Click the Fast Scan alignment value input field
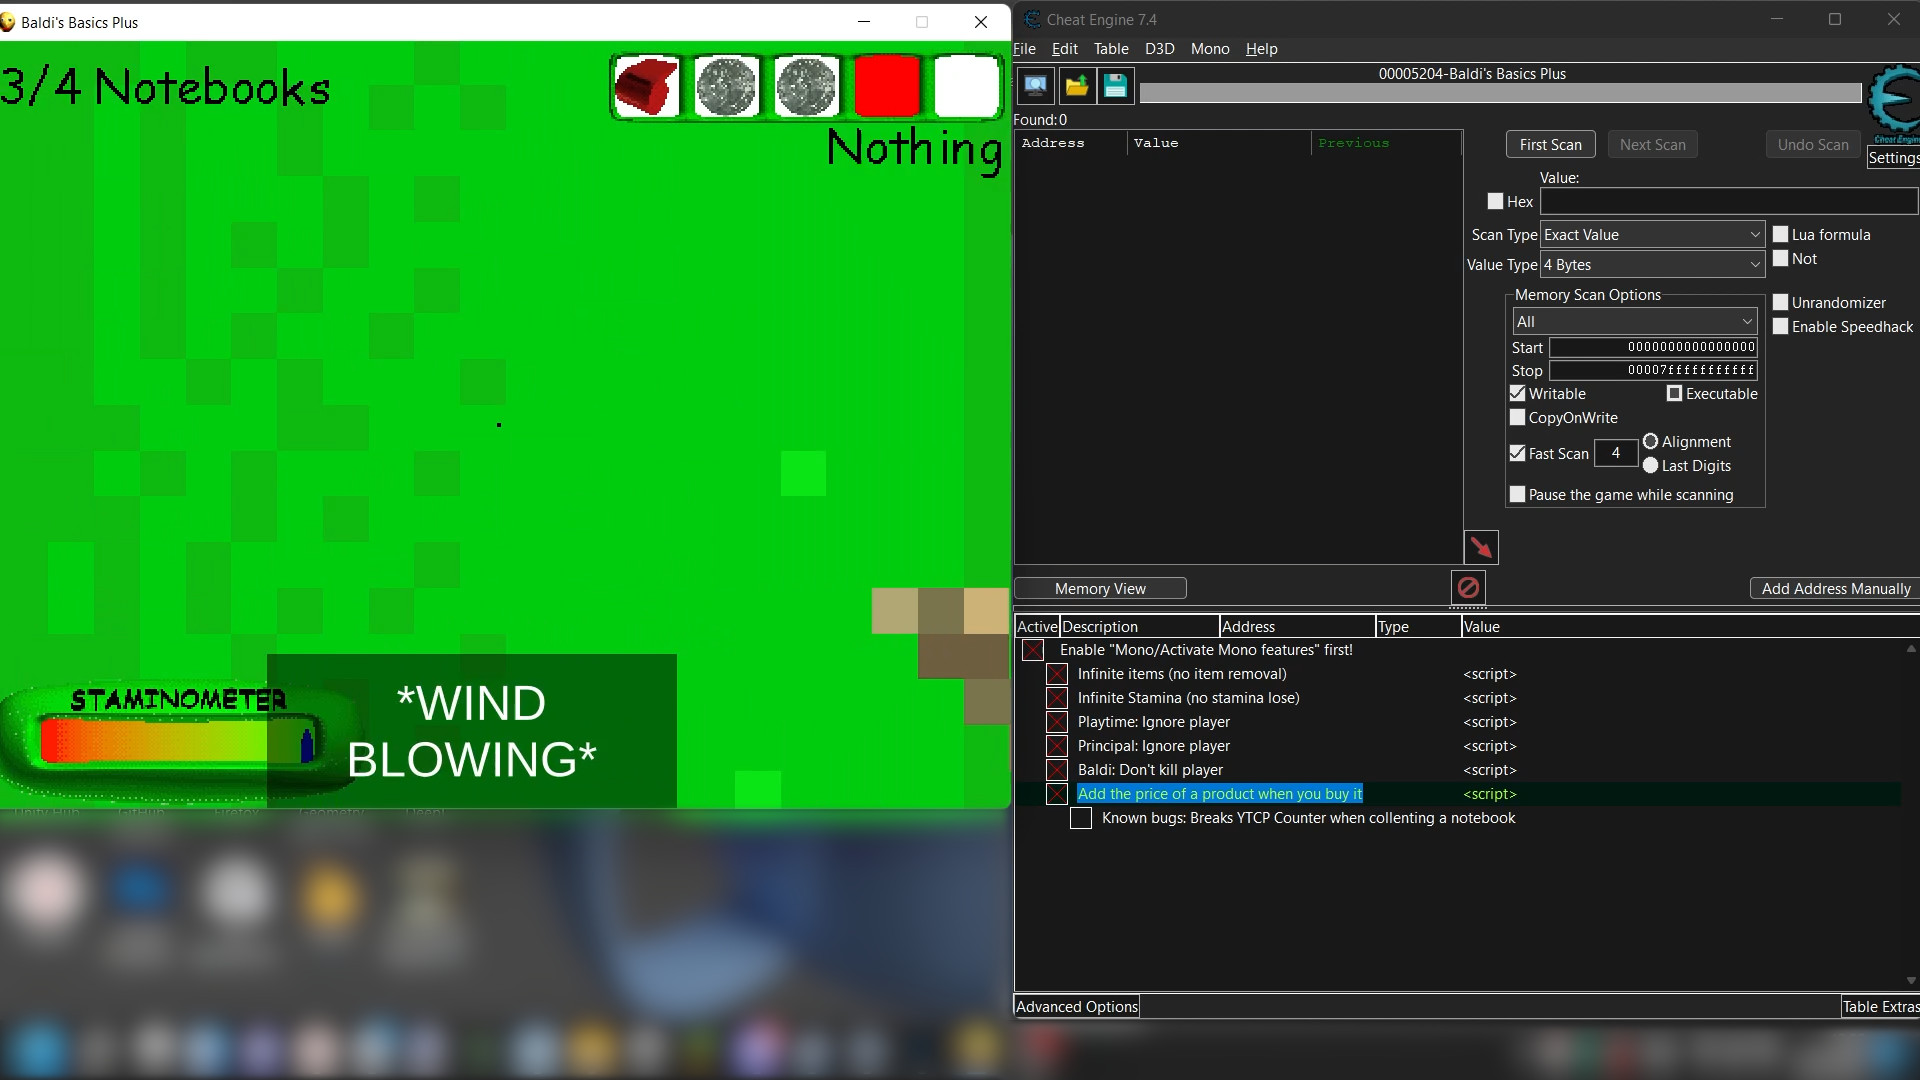This screenshot has width=1920, height=1080. click(1614, 454)
